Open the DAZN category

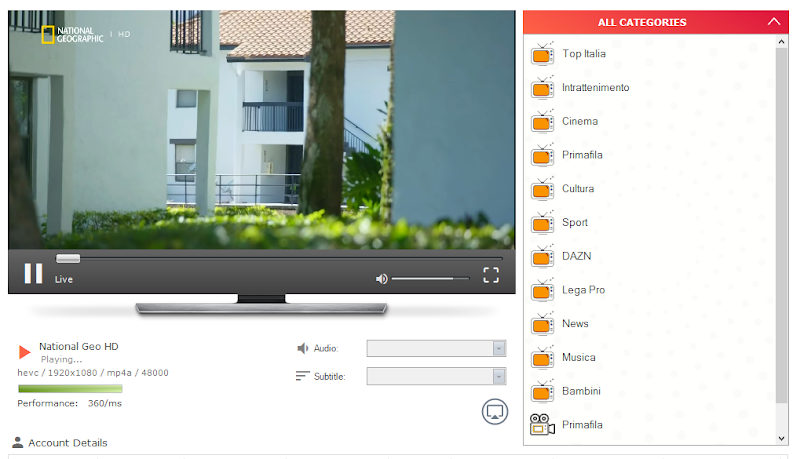577,256
